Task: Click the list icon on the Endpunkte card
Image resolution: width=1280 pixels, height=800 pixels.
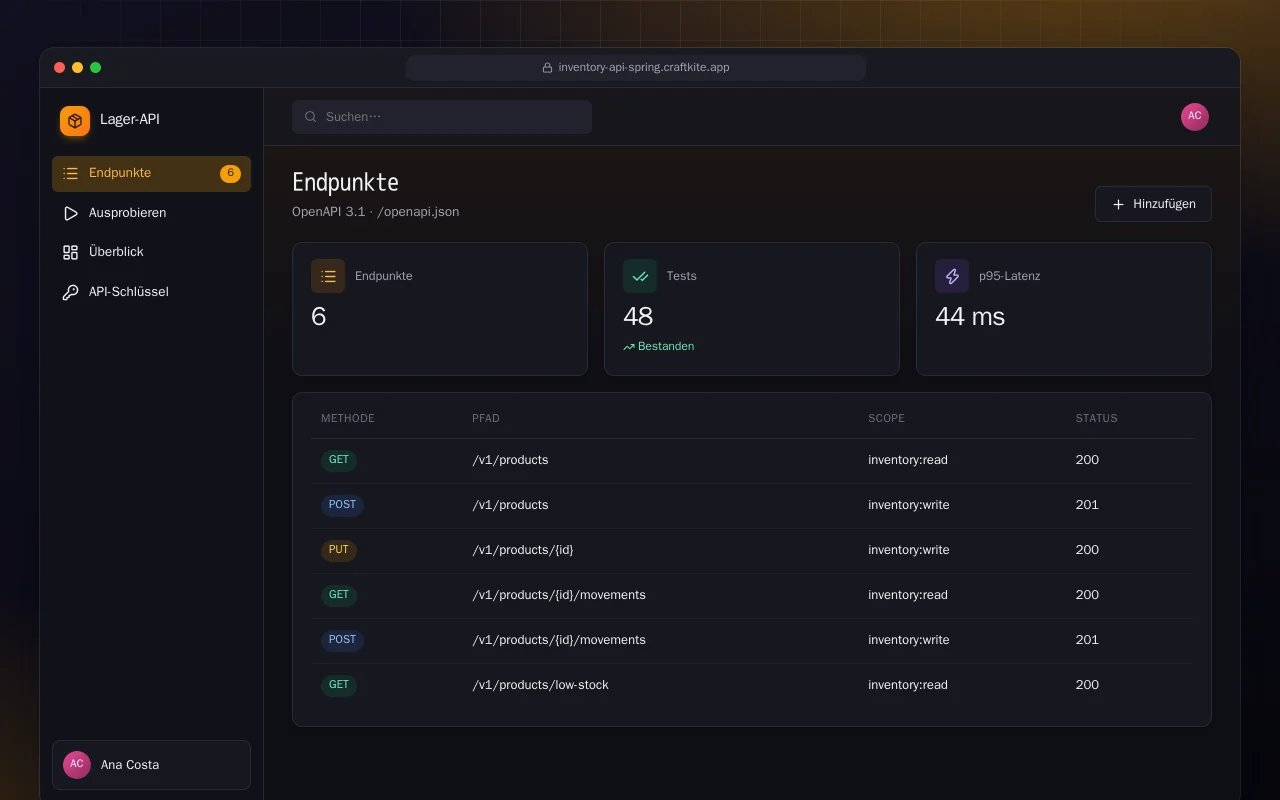Action: (x=328, y=276)
